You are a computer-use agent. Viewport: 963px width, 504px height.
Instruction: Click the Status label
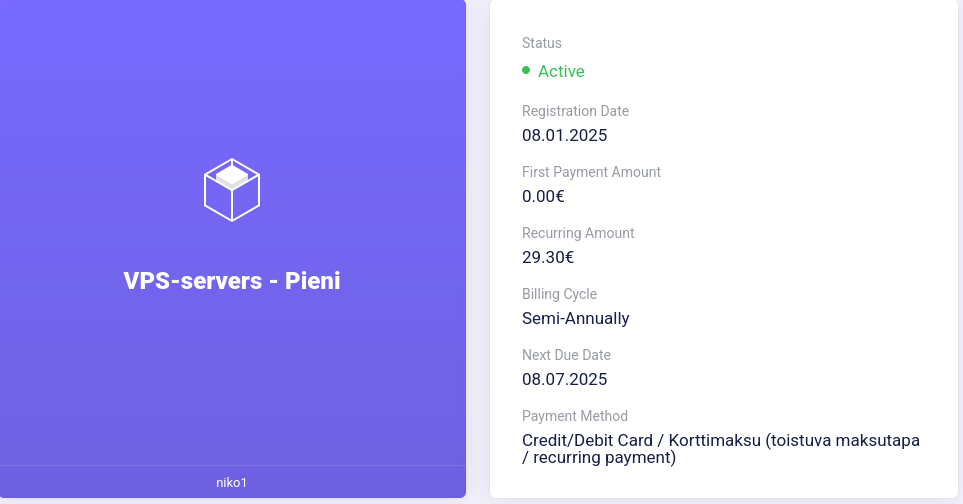[542, 43]
